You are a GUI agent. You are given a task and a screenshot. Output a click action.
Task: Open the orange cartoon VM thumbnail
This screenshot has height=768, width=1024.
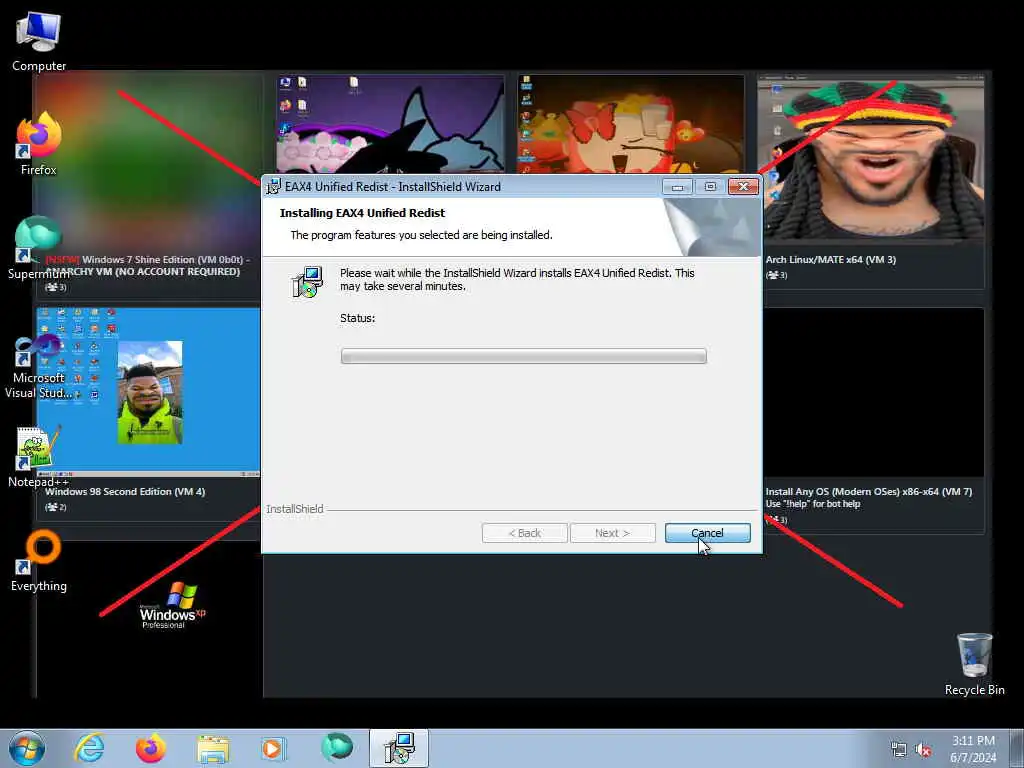tap(631, 124)
